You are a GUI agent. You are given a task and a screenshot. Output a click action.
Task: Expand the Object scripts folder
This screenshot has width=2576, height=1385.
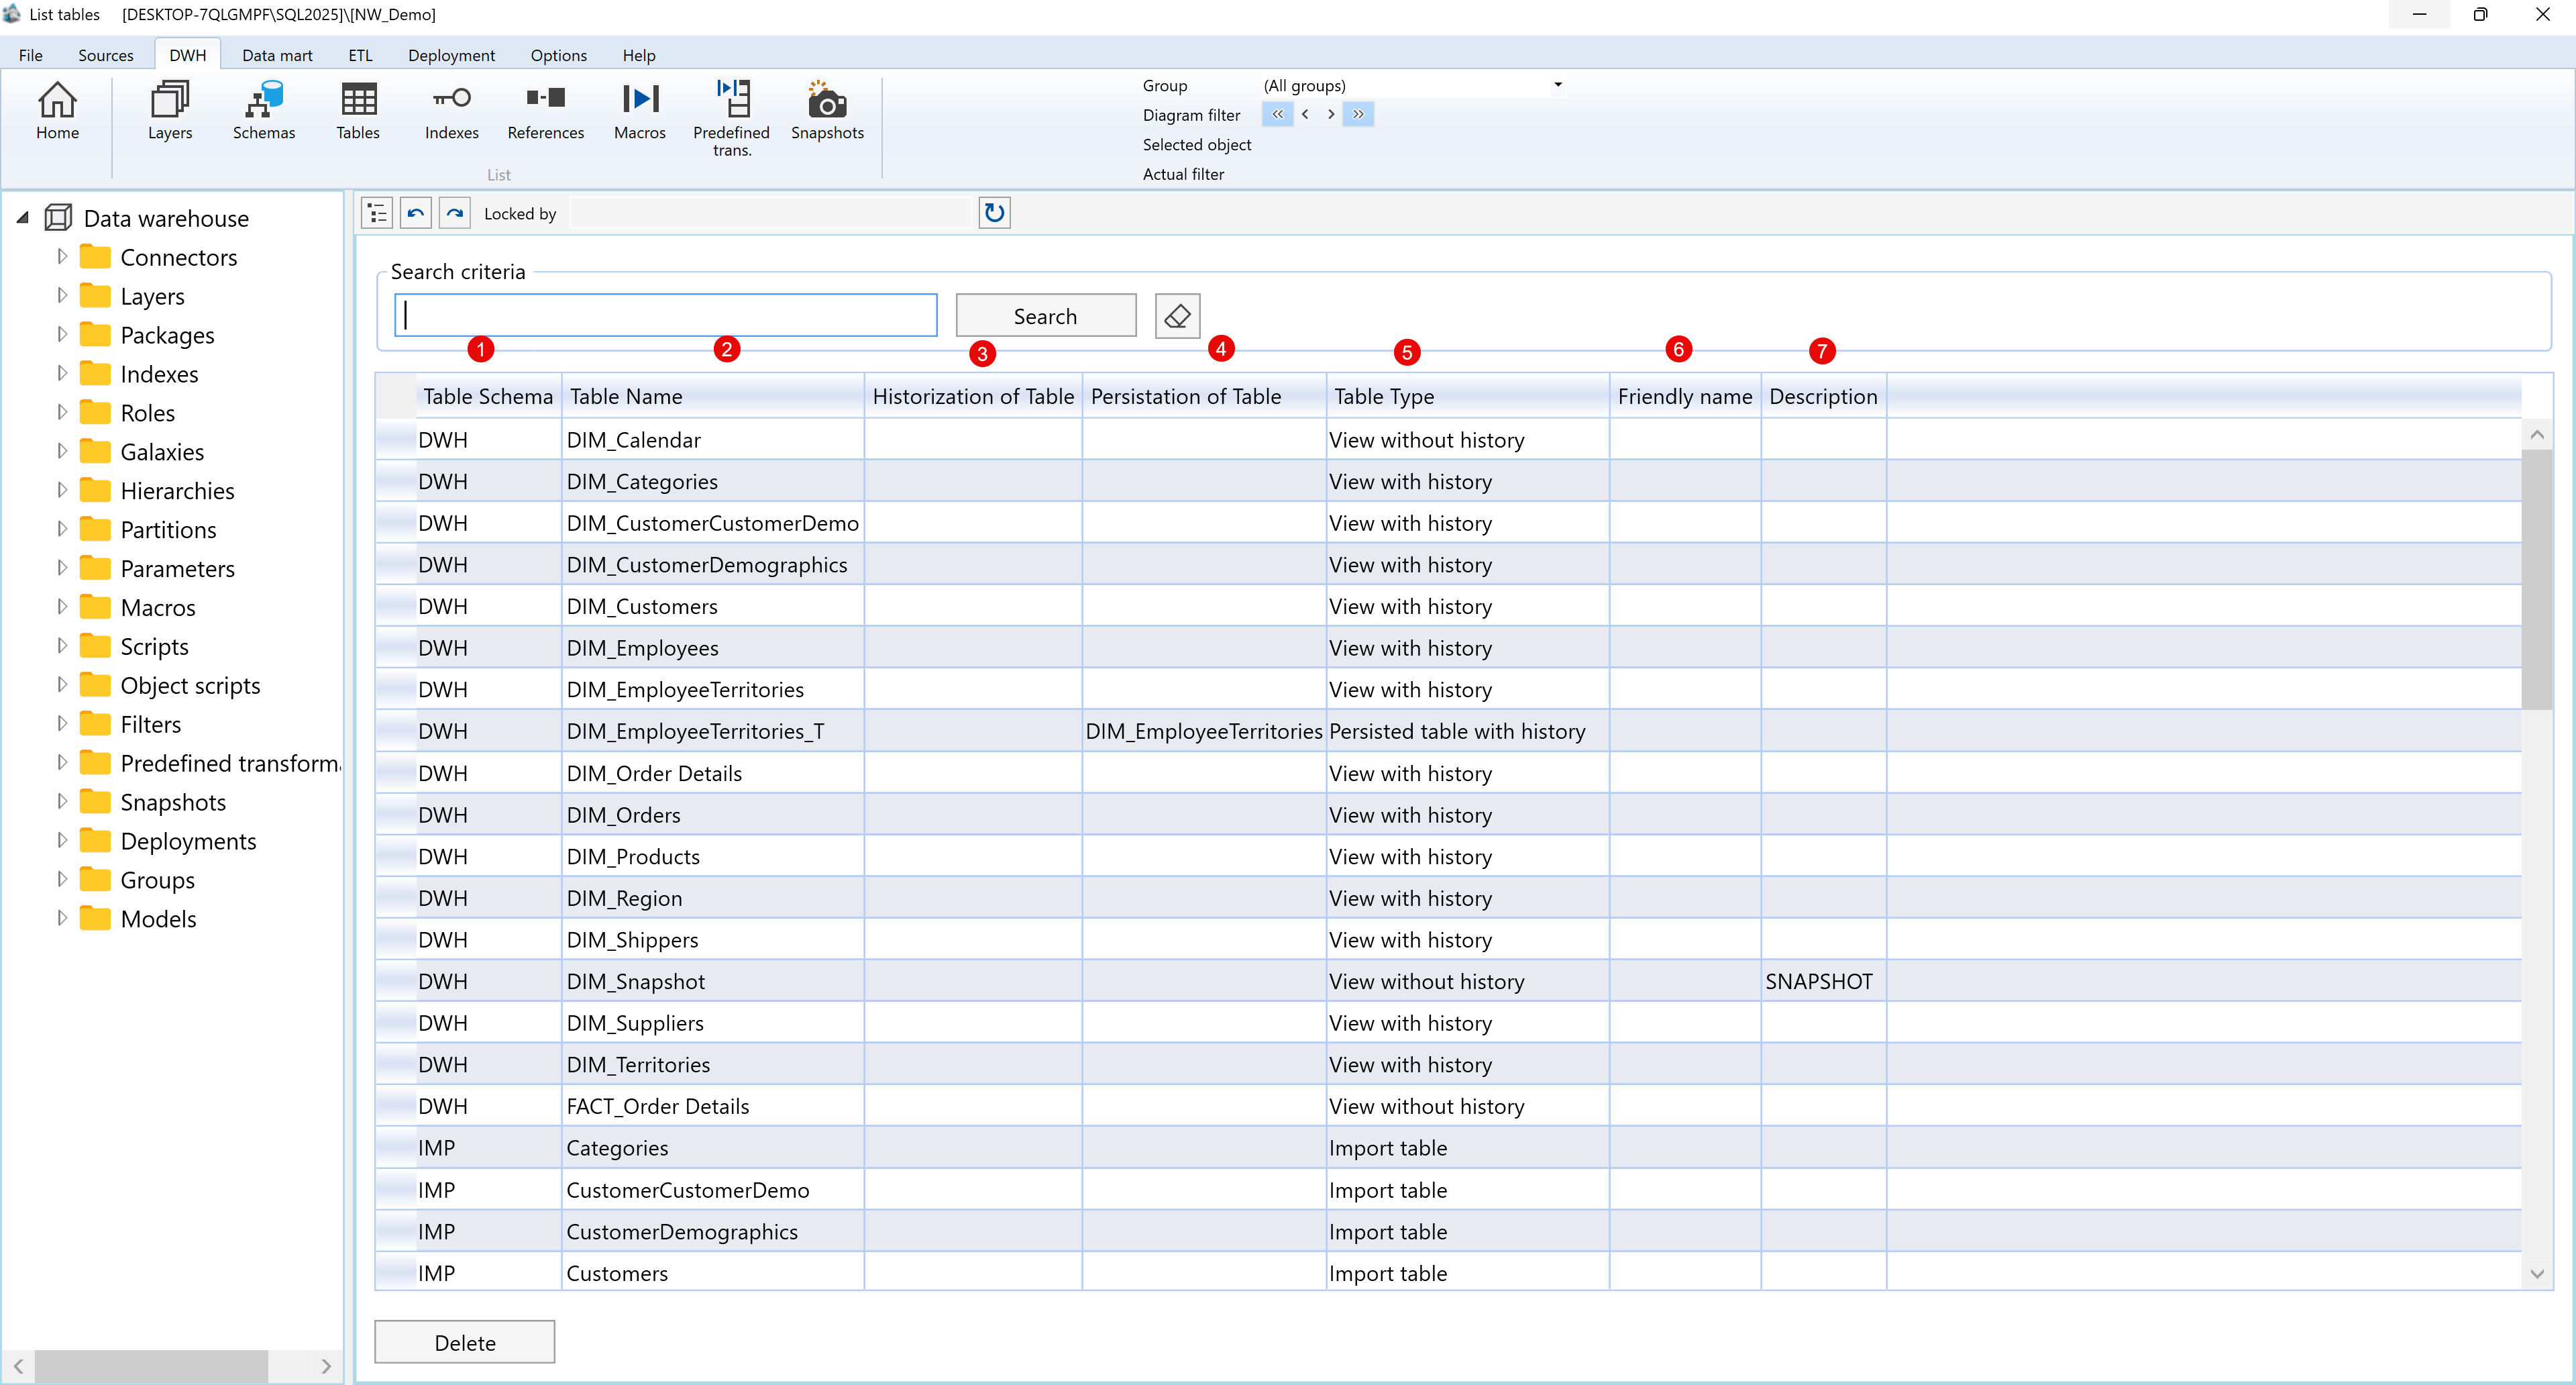[61, 685]
